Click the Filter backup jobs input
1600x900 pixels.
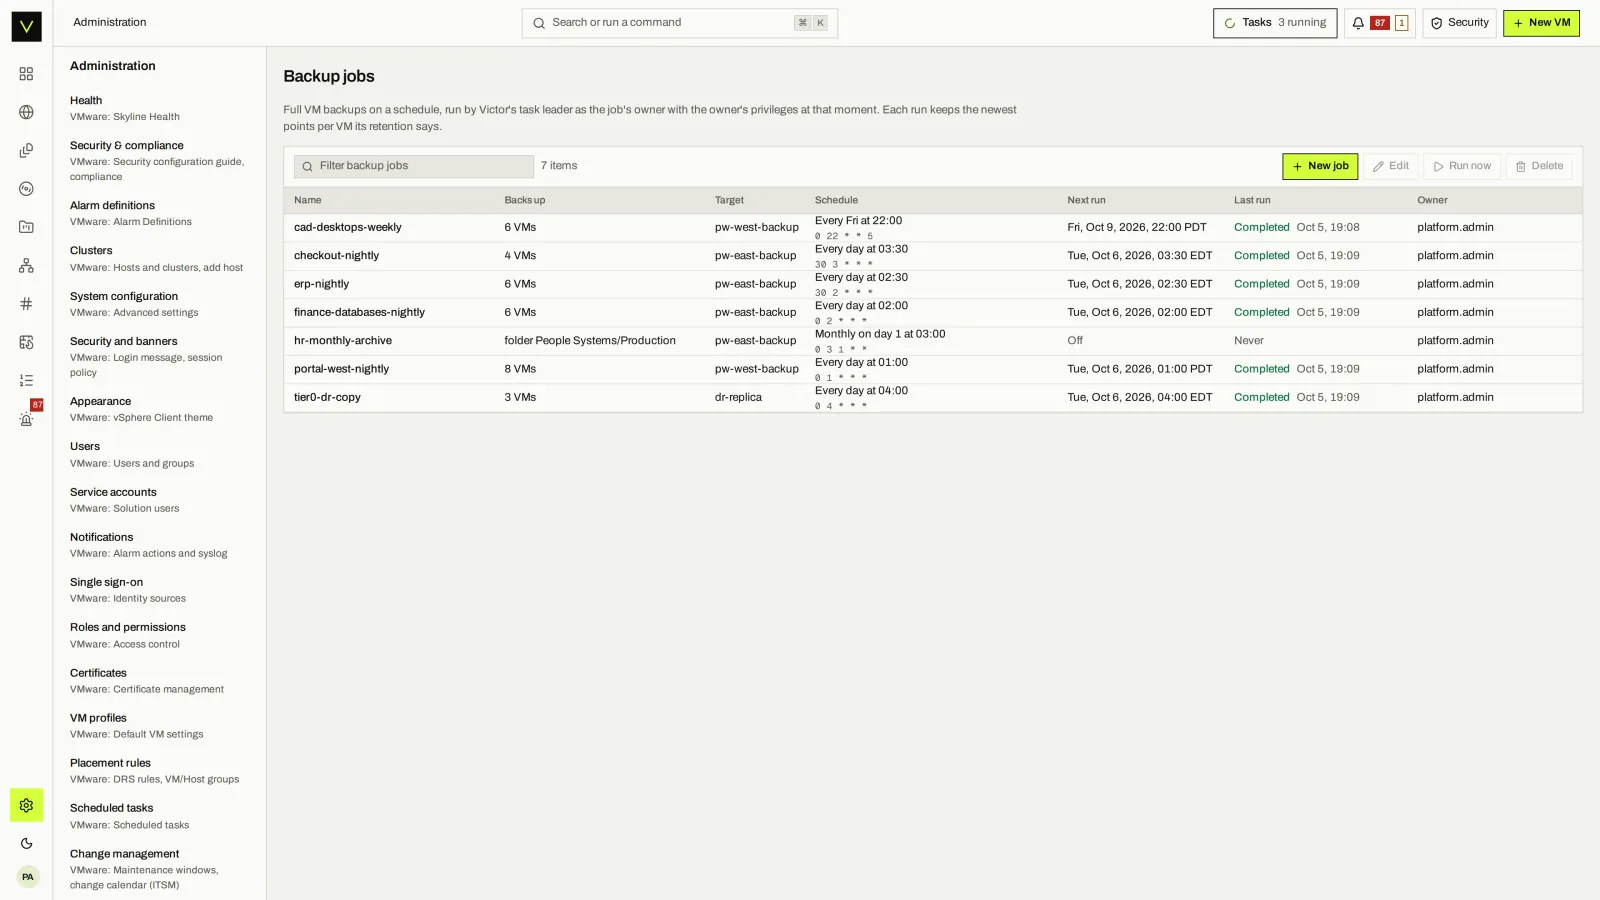414,166
